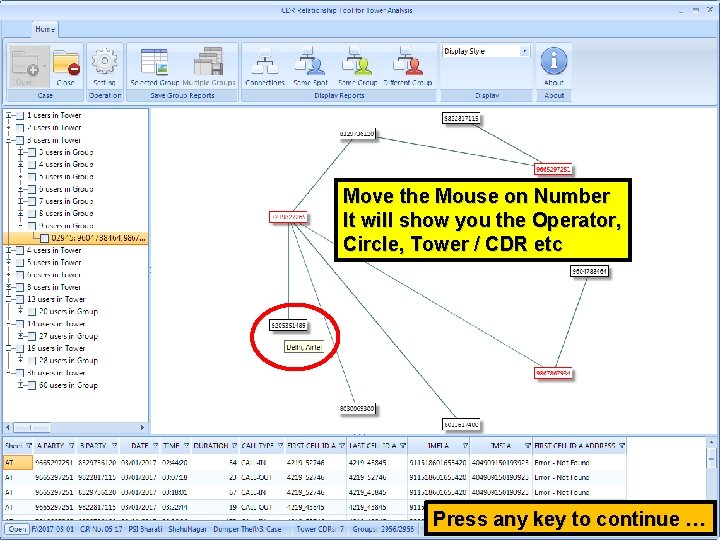Viewport: 720px width, 540px height.
Task: Click the Open button in status bar
Action: pos(17,529)
